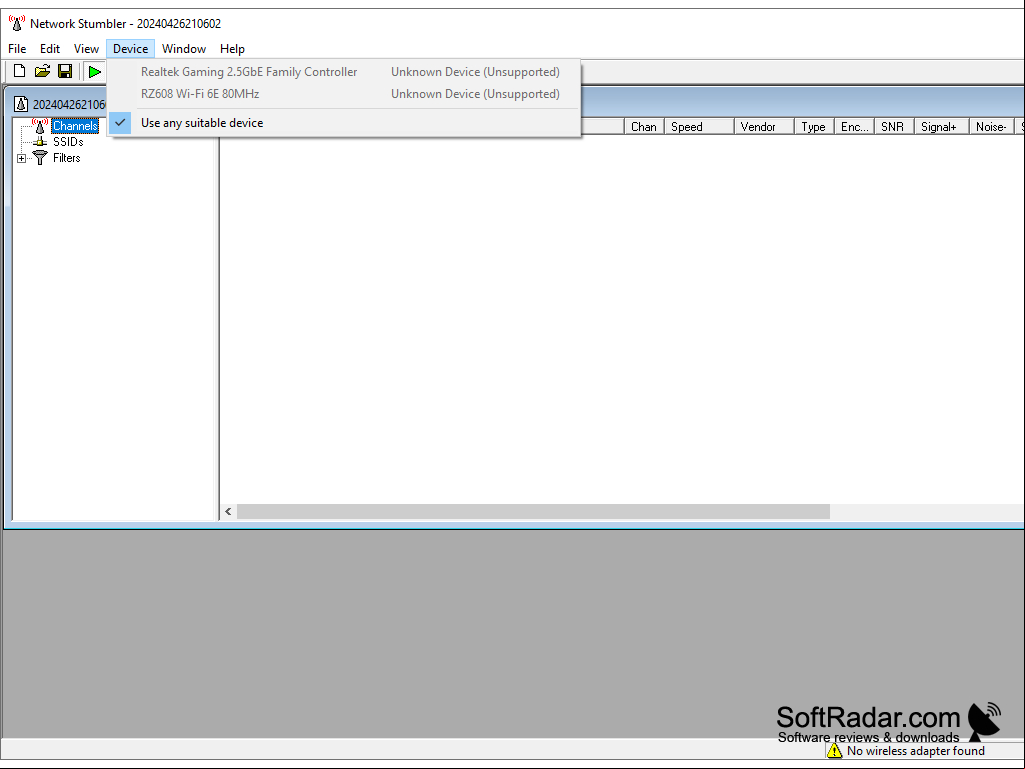
Task: Close the Device menu
Action: pos(131,49)
